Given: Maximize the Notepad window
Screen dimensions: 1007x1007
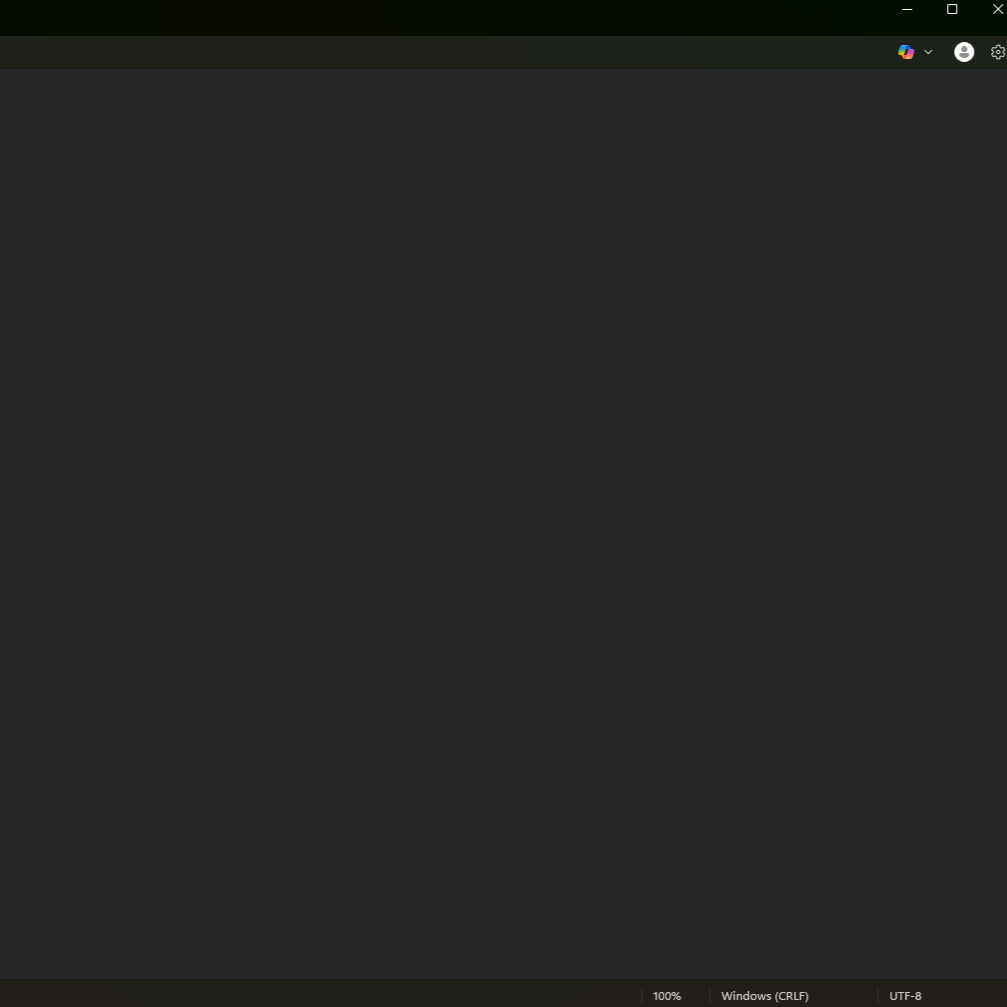Looking at the screenshot, I should point(952,10).
